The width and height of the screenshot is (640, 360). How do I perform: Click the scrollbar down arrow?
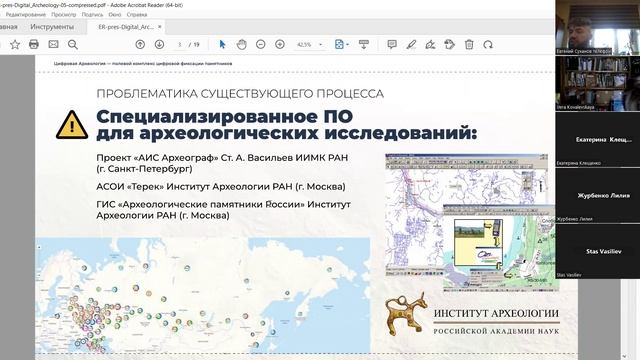[625, 357]
